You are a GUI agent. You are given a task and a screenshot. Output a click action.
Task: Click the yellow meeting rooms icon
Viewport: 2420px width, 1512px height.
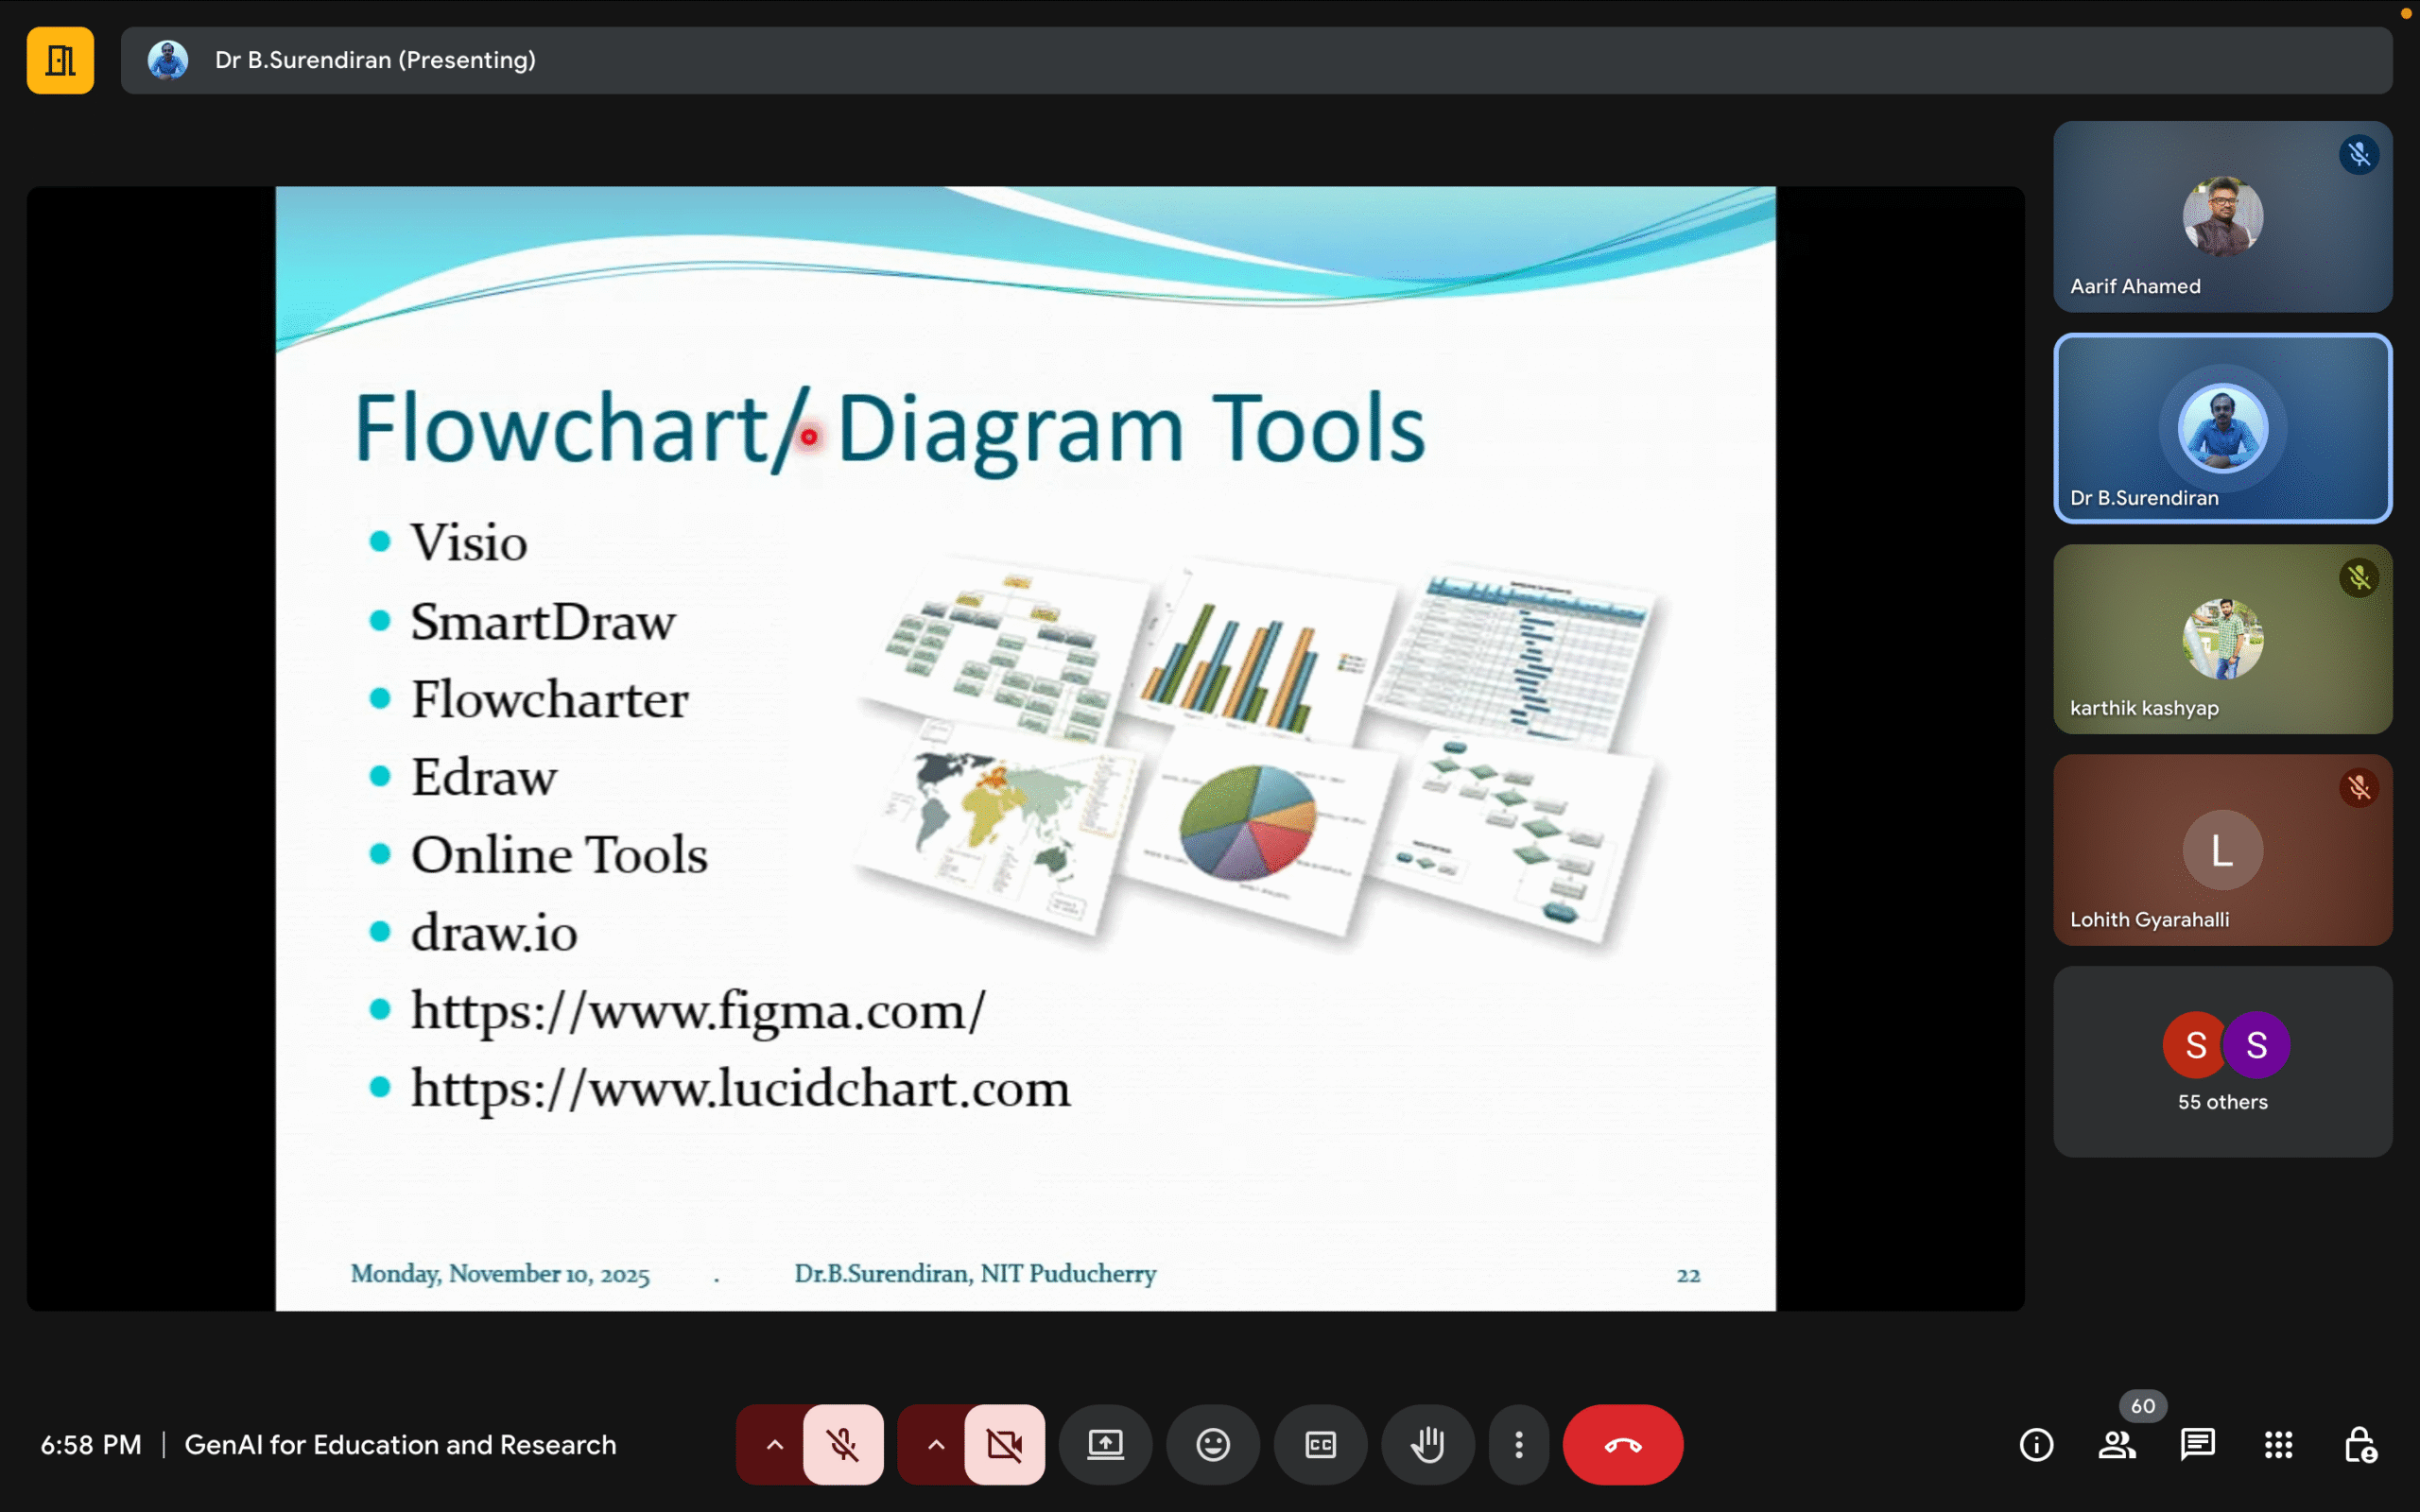pos(60,60)
